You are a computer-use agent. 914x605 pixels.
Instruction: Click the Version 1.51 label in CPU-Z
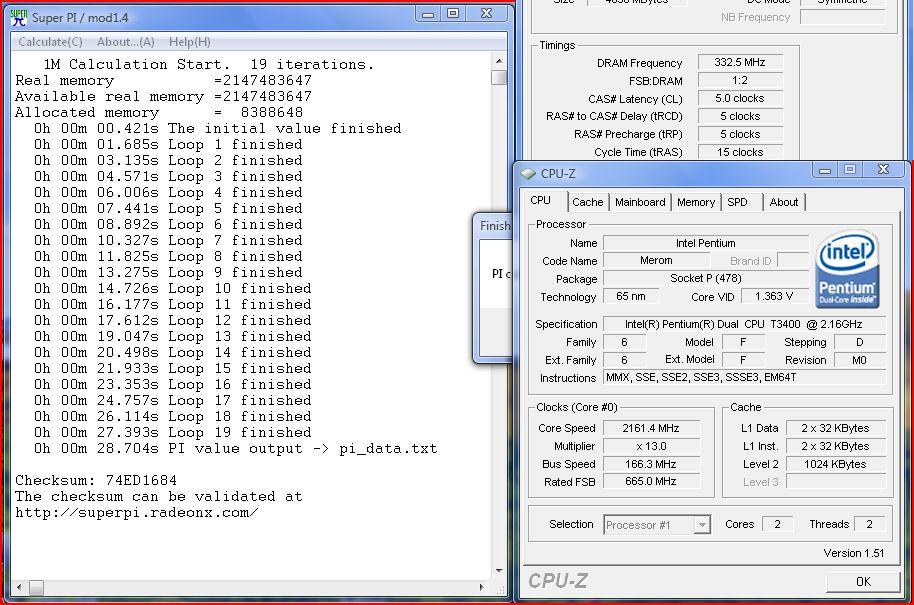pos(853,553)
